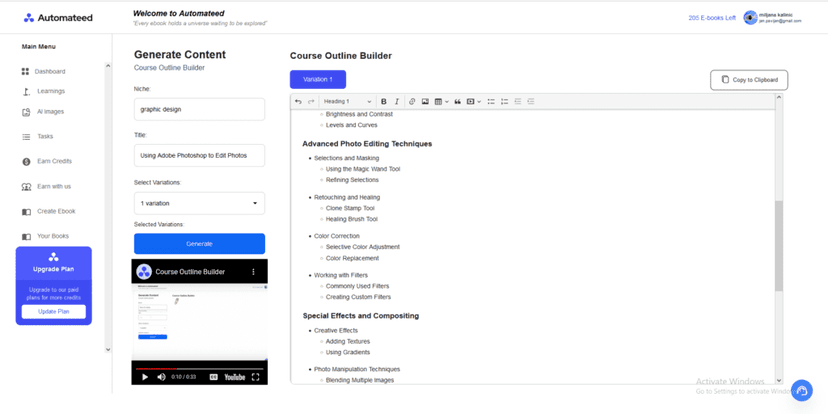Increase indent of list item
828x414 pixels.
531,101
